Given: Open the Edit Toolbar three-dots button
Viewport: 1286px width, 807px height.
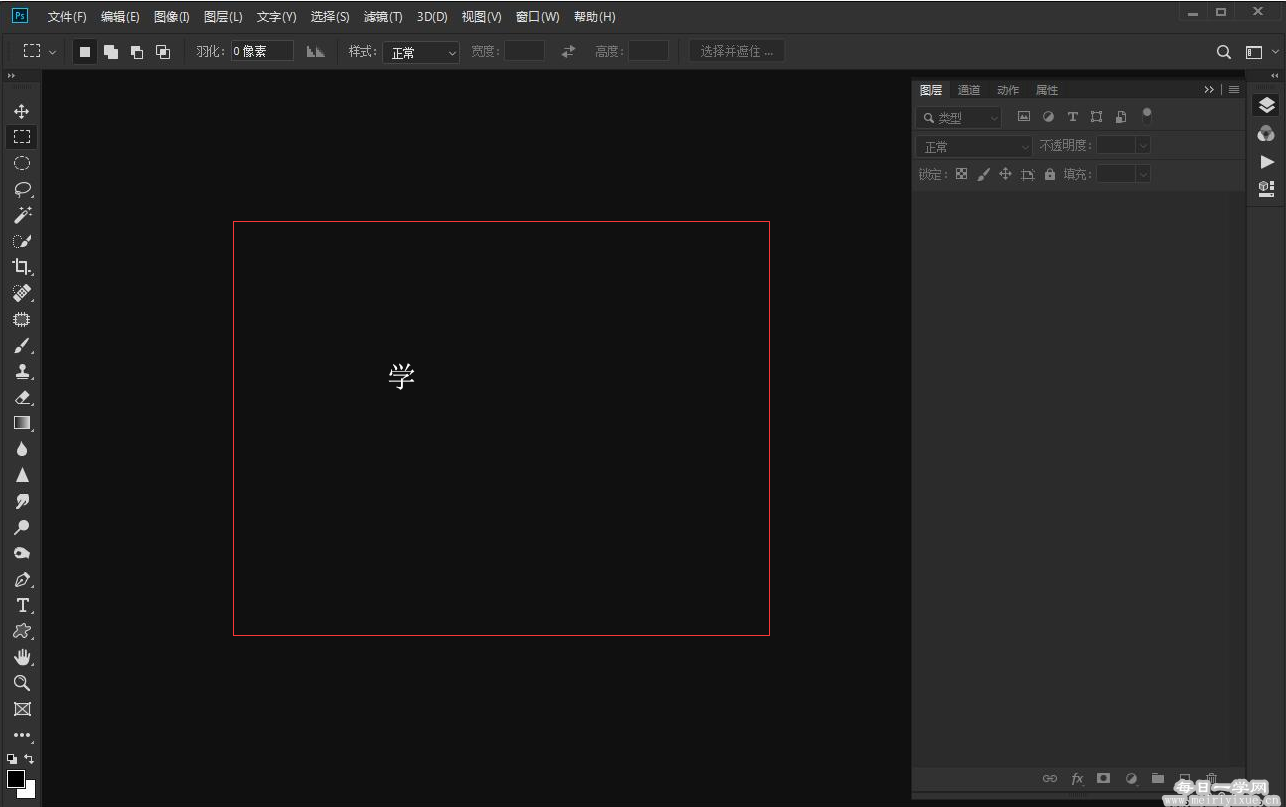Looking at the screenshot, I should click(x=21, y=735).
